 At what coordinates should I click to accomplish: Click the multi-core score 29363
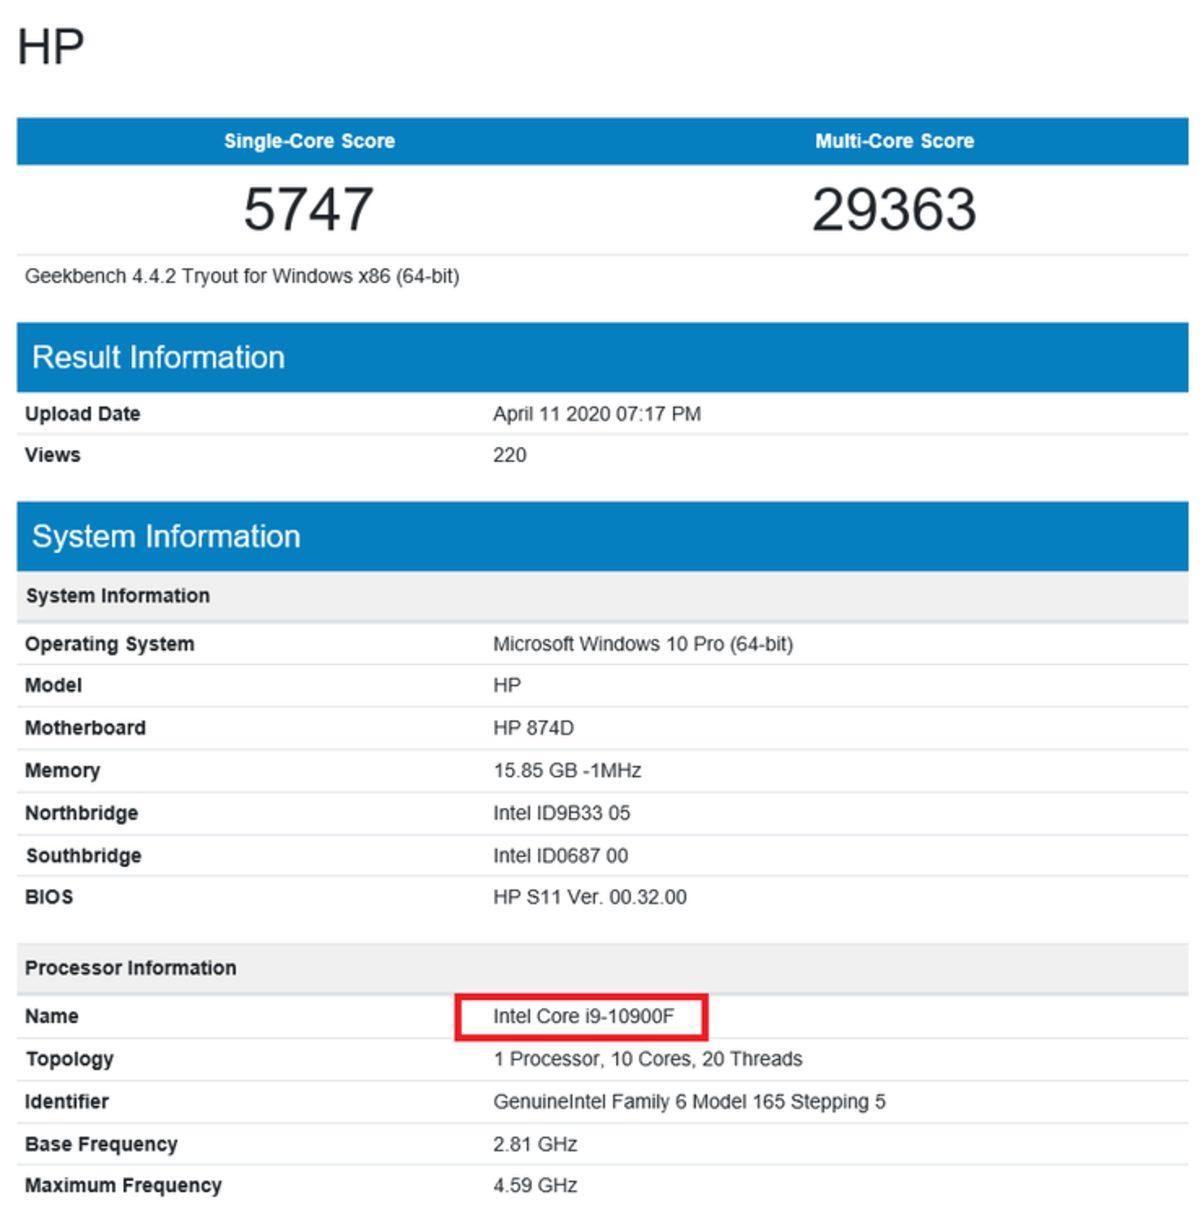pyautogui.click(x=895, y=207)
